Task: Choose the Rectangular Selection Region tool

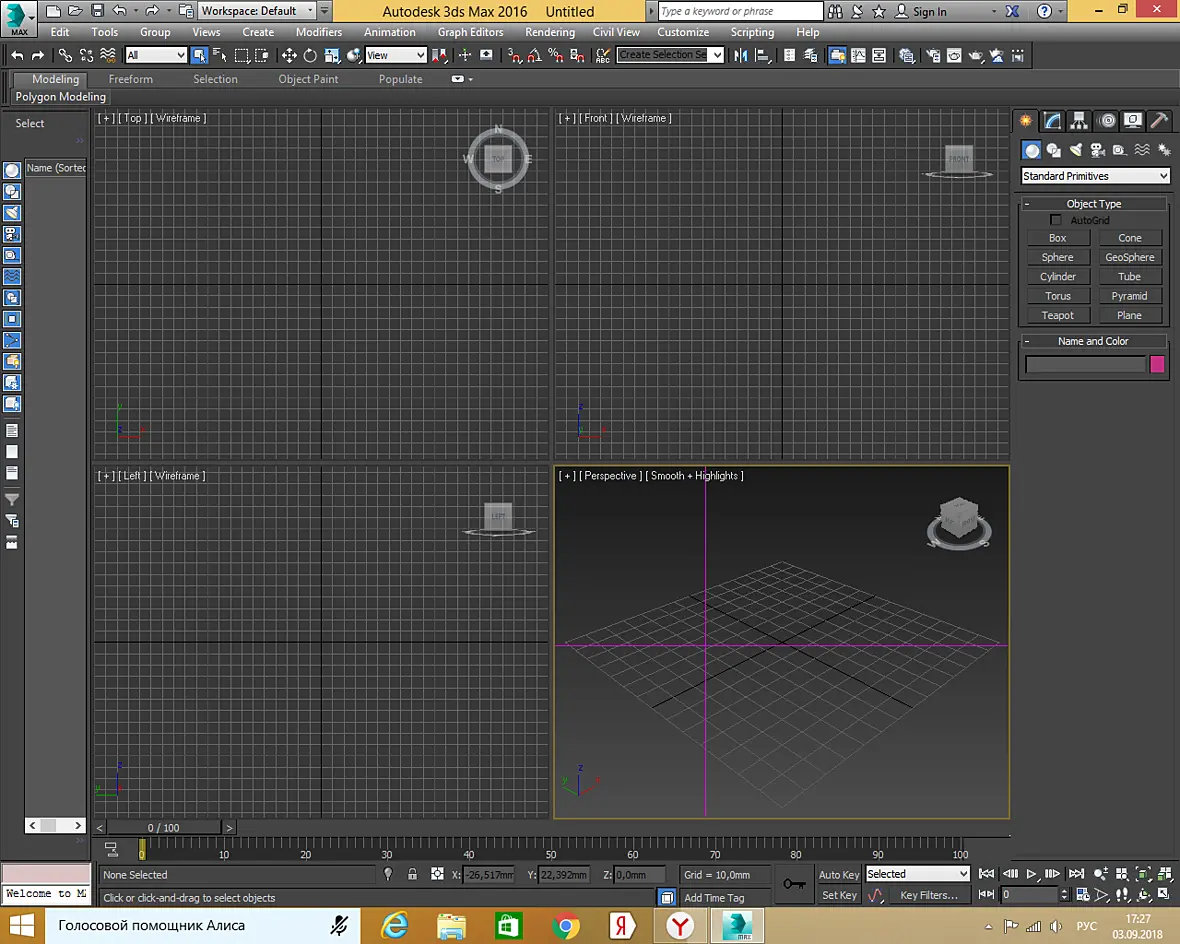Action: click(x=242, y=56)
